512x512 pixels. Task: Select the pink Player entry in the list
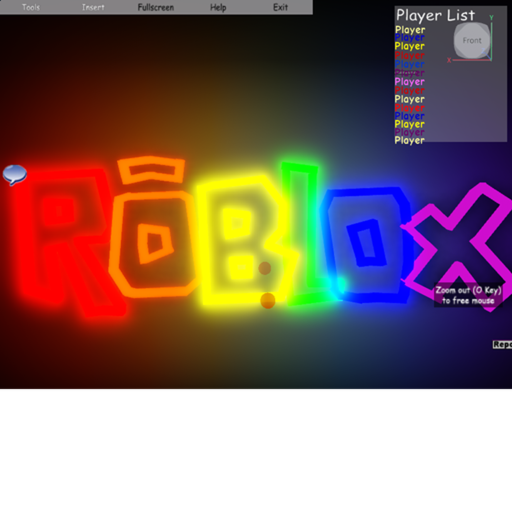(410, 82)
